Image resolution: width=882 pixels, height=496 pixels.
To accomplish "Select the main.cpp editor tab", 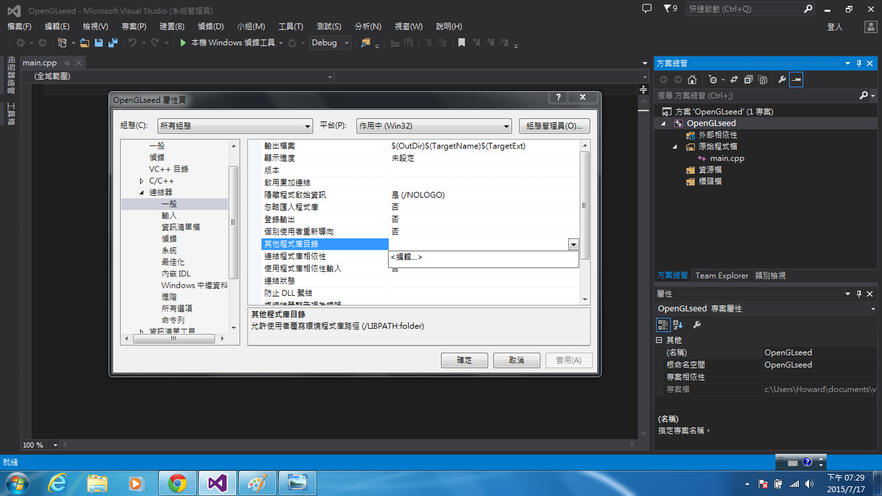I will (x=40, y=62).
